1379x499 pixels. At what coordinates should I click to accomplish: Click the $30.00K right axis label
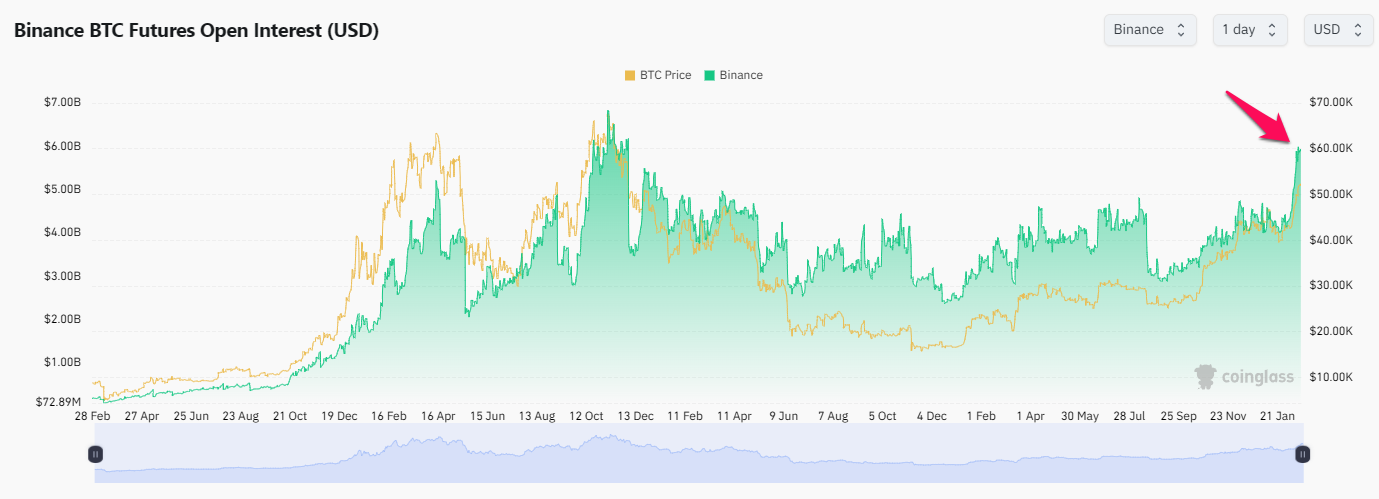[x=1331, y=286]
